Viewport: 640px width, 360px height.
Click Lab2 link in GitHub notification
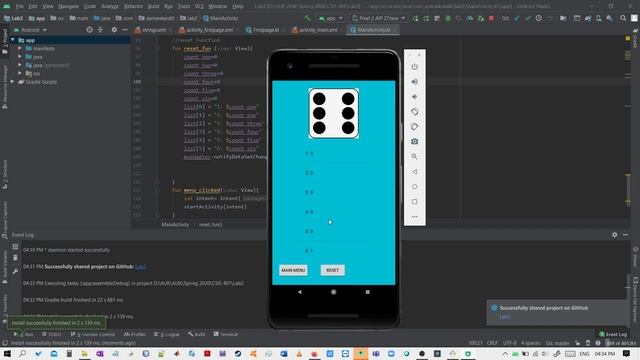(x=505, y=316)
